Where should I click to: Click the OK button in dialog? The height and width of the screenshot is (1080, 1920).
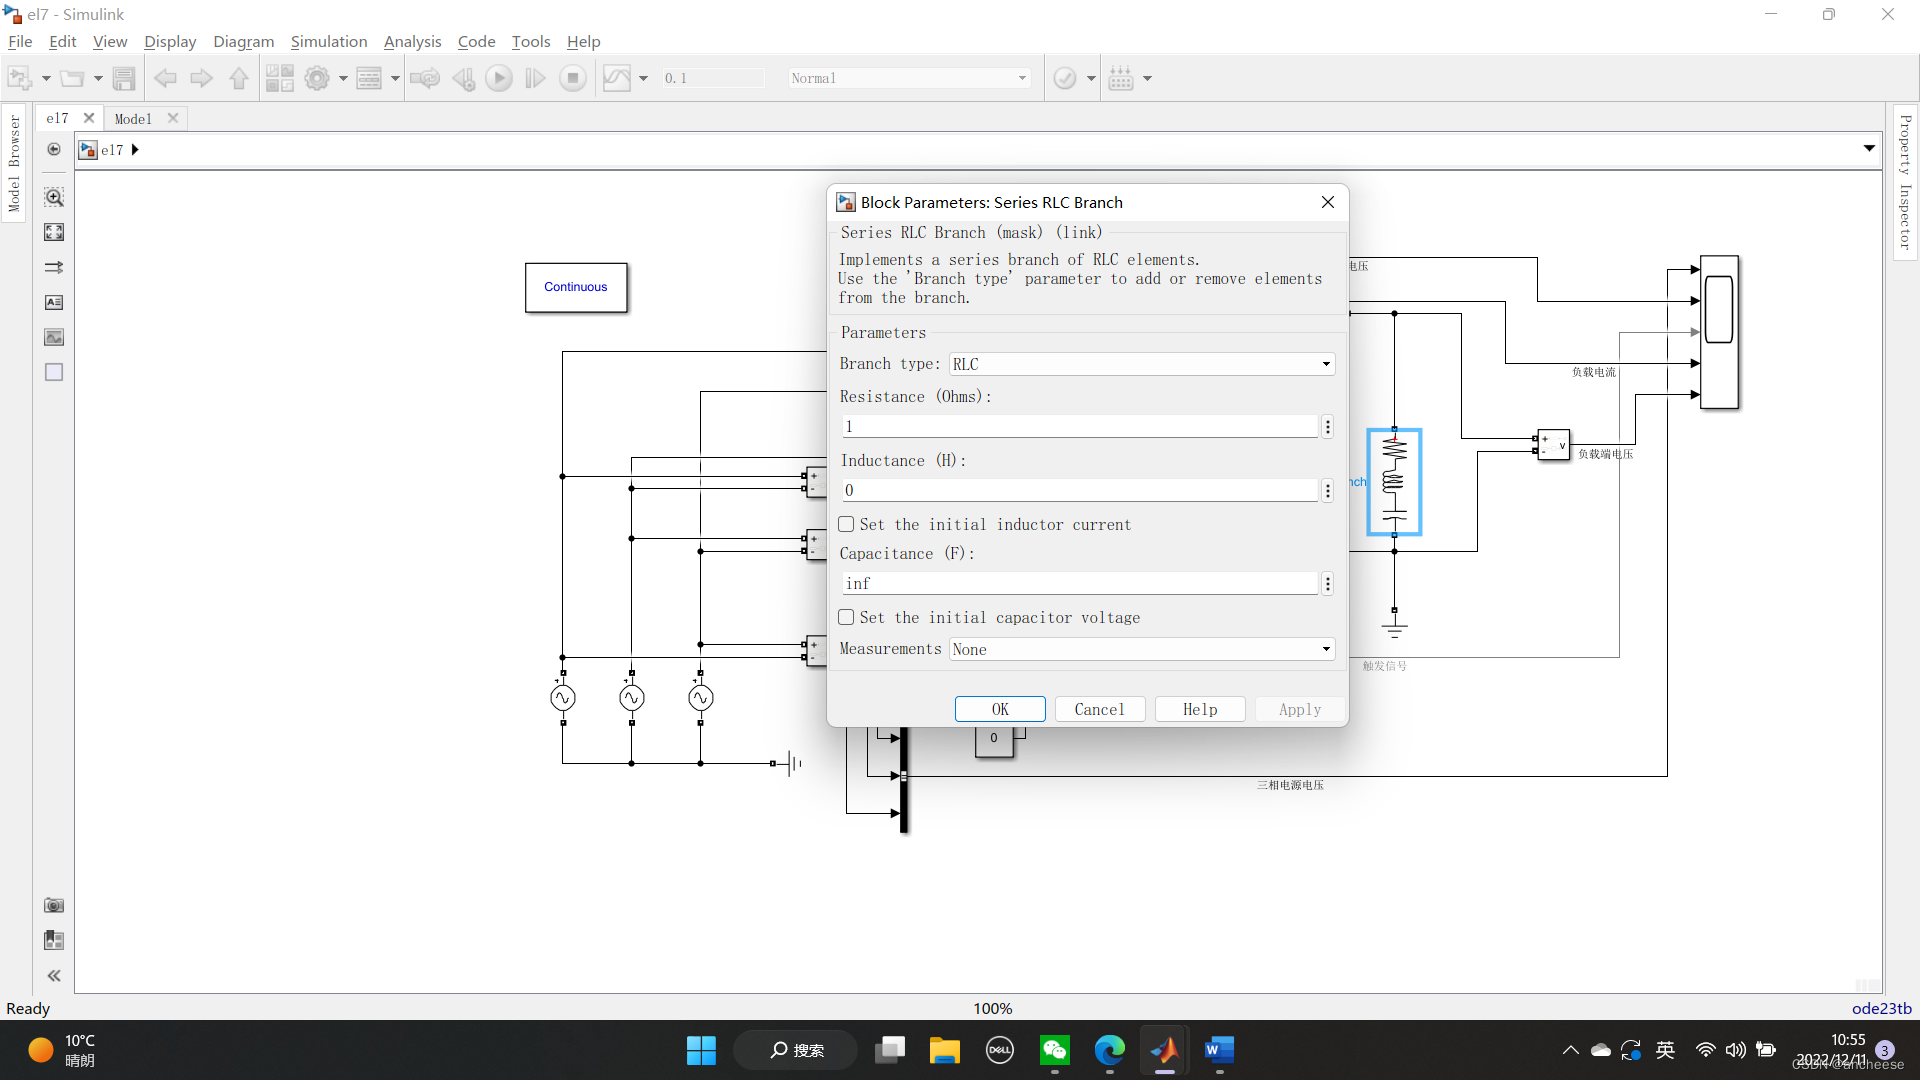[x=1000, y=709]
